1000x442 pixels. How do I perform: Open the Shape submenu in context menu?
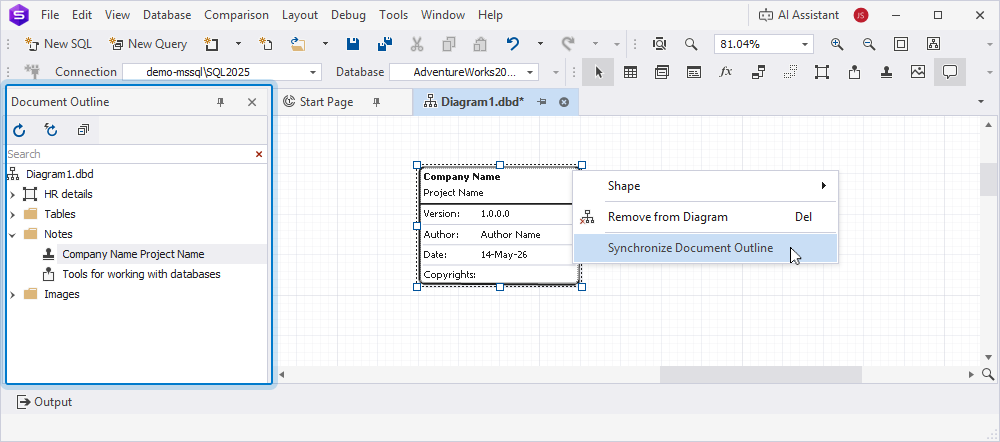pyautogui.click(x=706, y=186)
